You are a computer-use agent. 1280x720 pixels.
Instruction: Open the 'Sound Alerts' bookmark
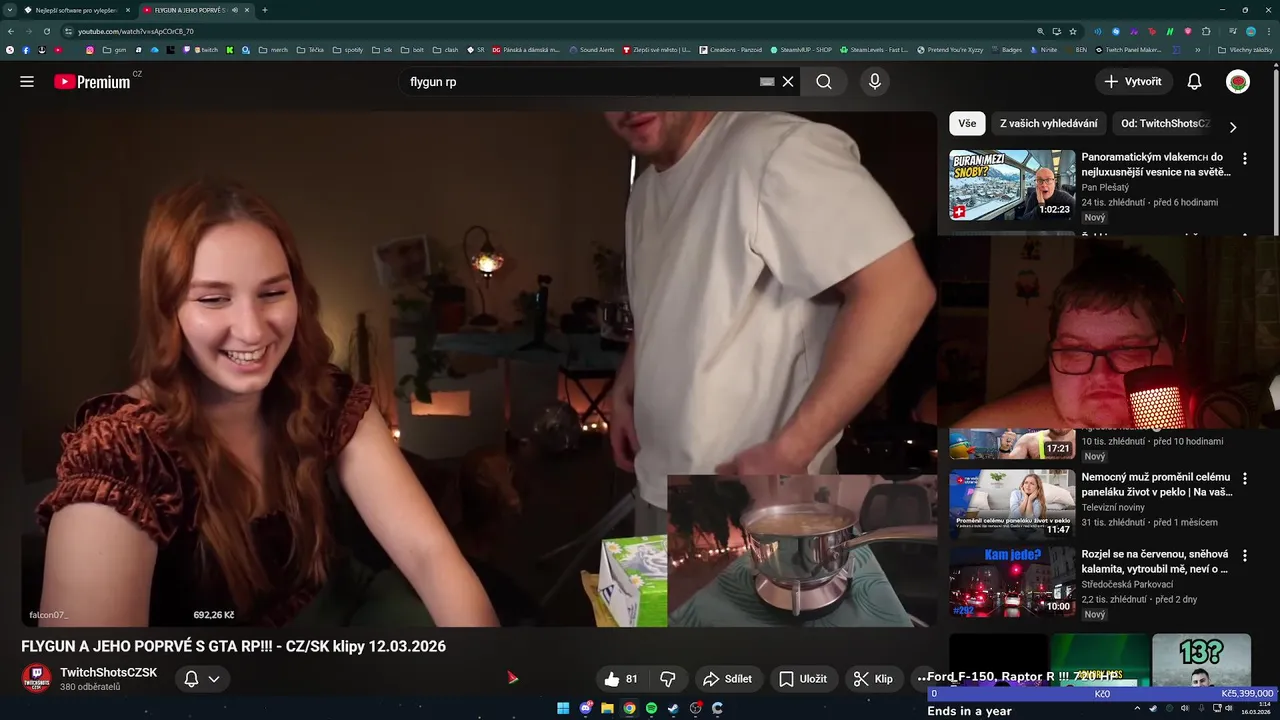[591, 49]
